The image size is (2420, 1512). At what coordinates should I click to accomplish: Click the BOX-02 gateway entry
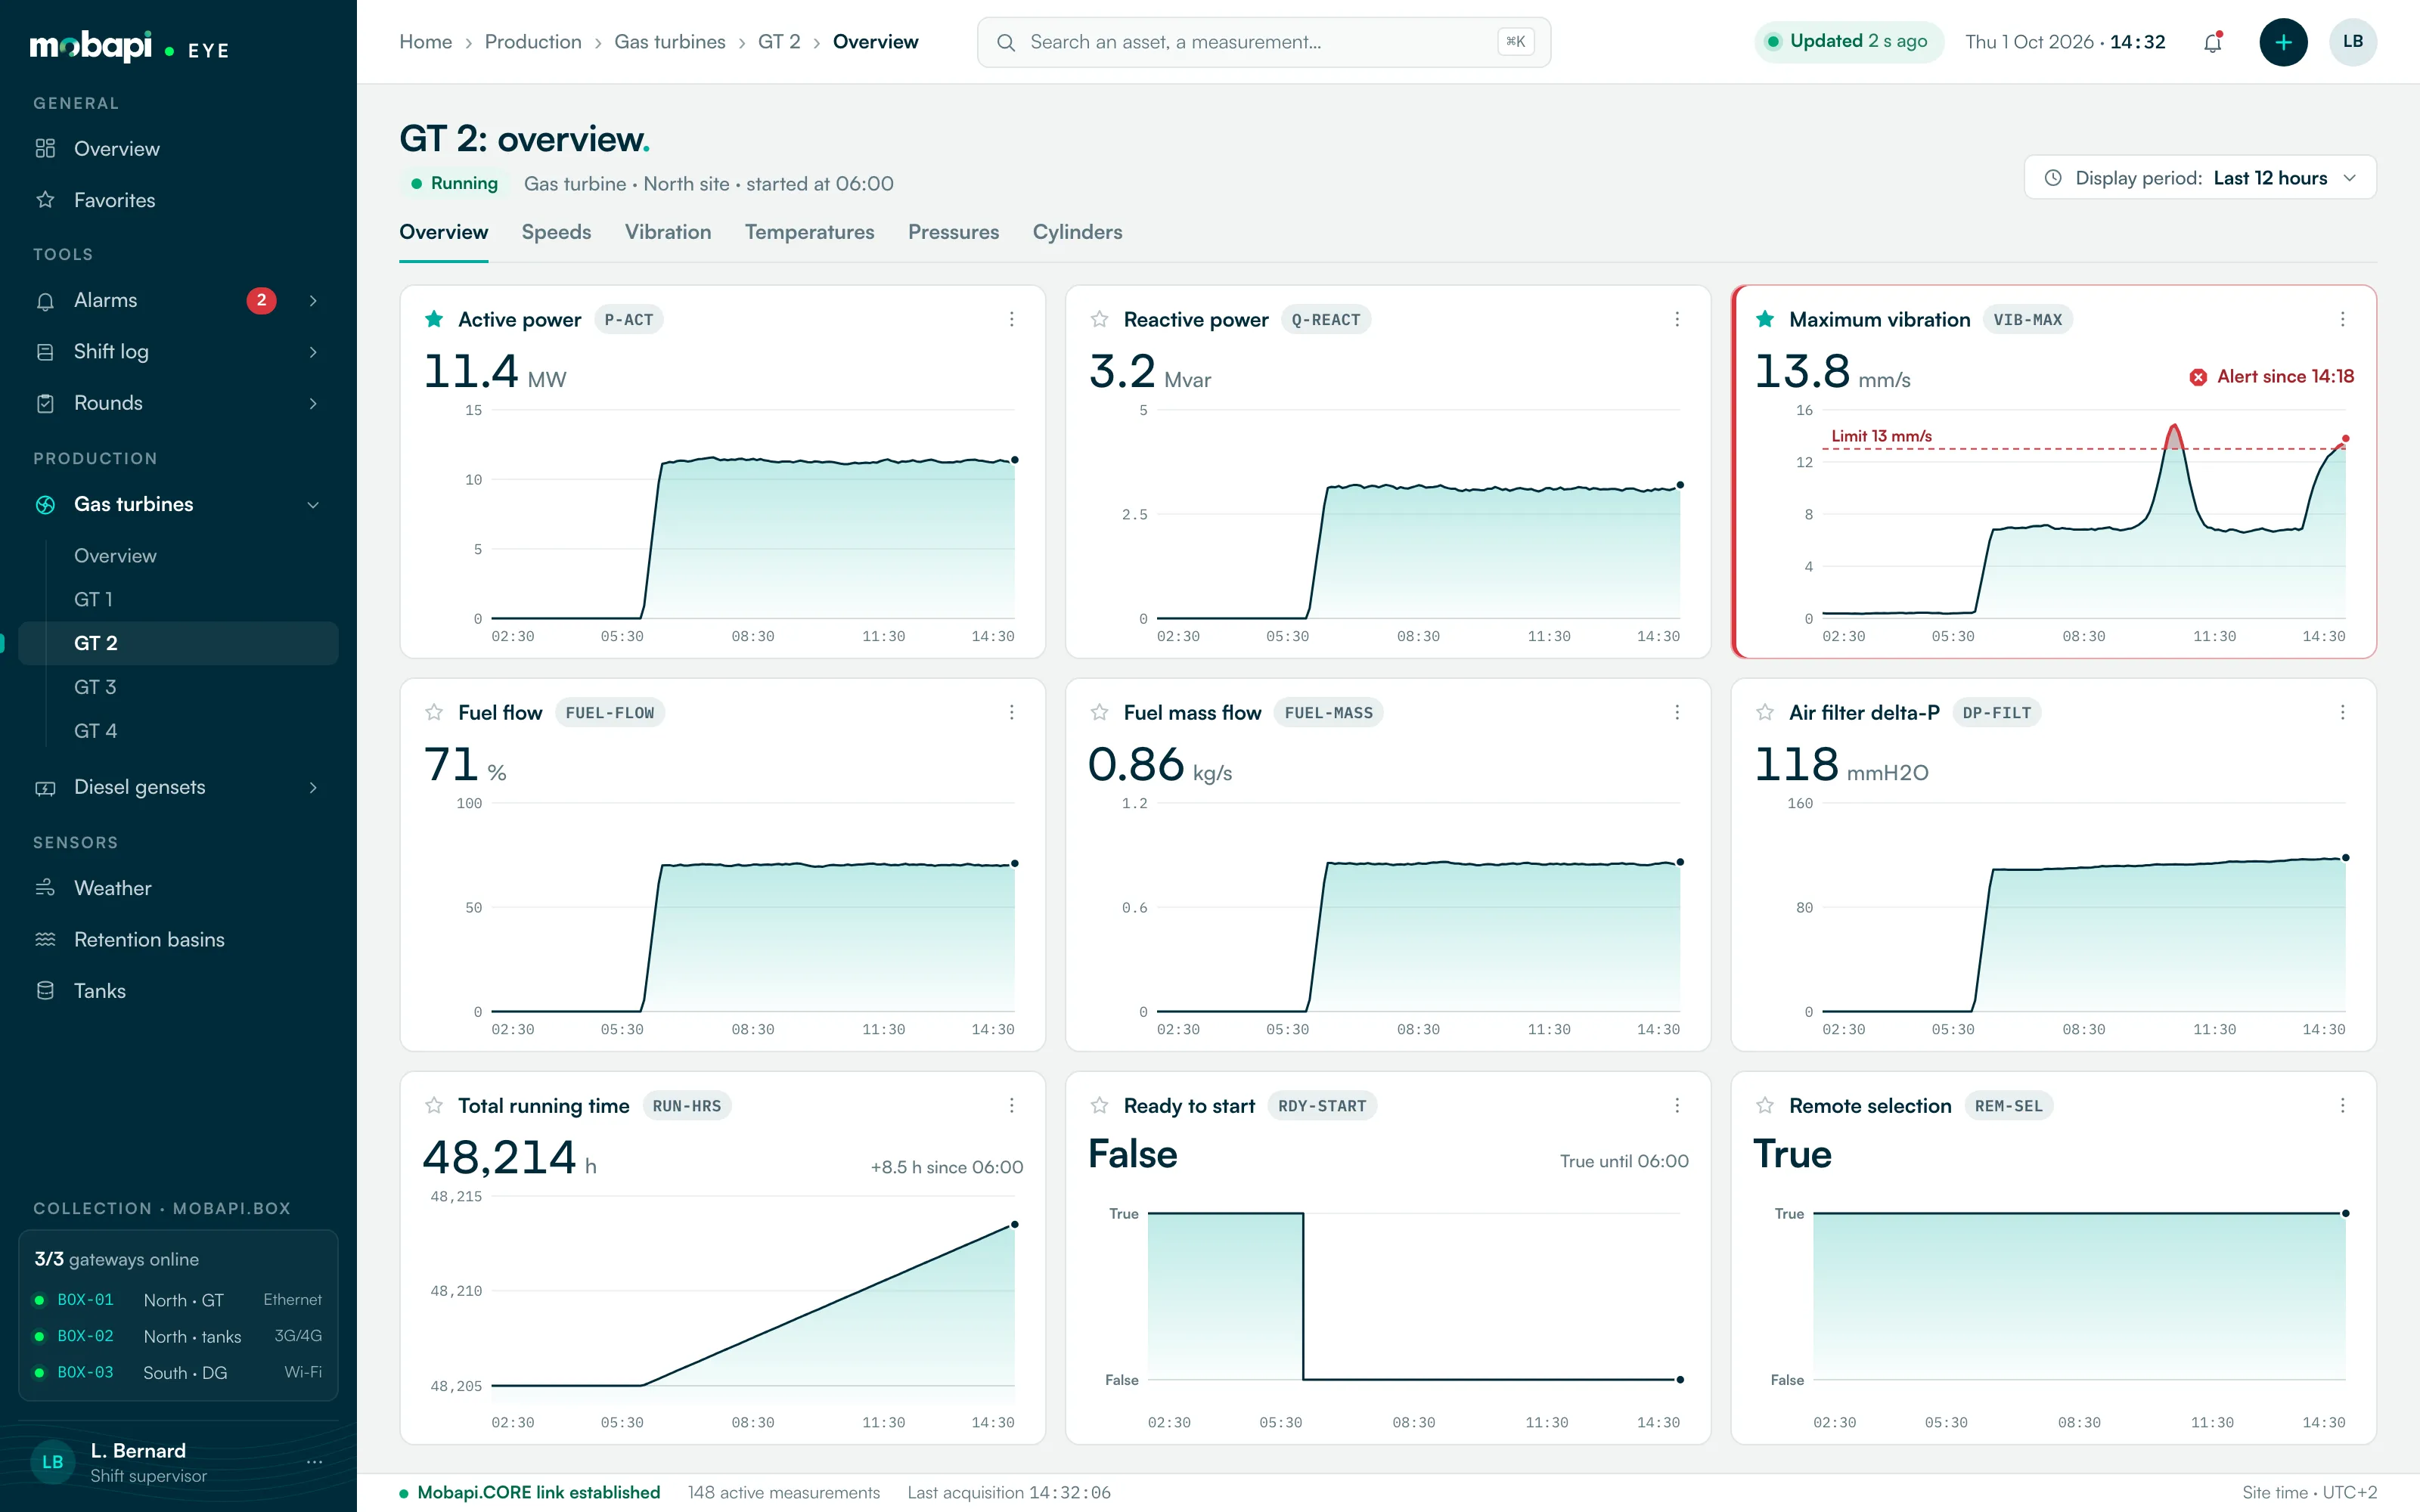click(178, 1336)
